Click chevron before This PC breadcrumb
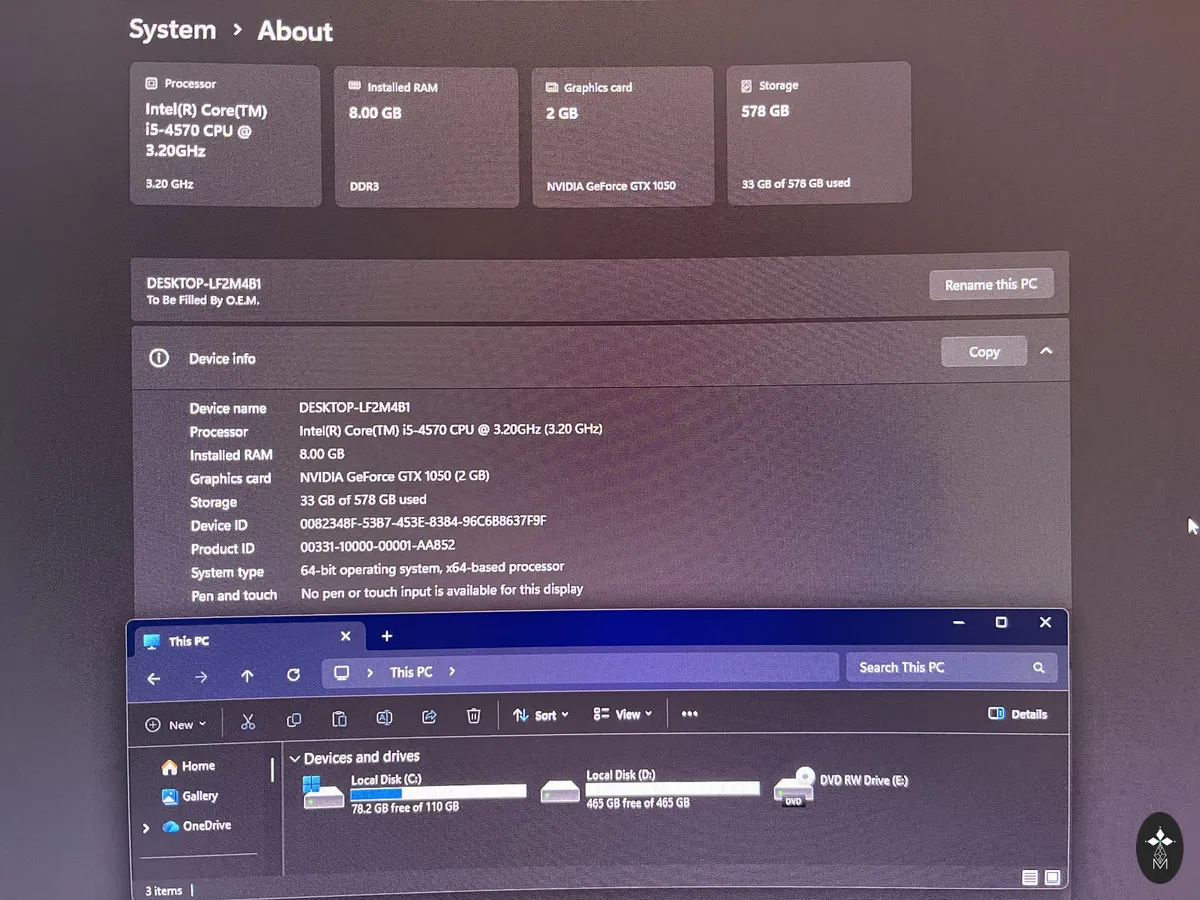Screen dimensions: 1200x900 370,673
